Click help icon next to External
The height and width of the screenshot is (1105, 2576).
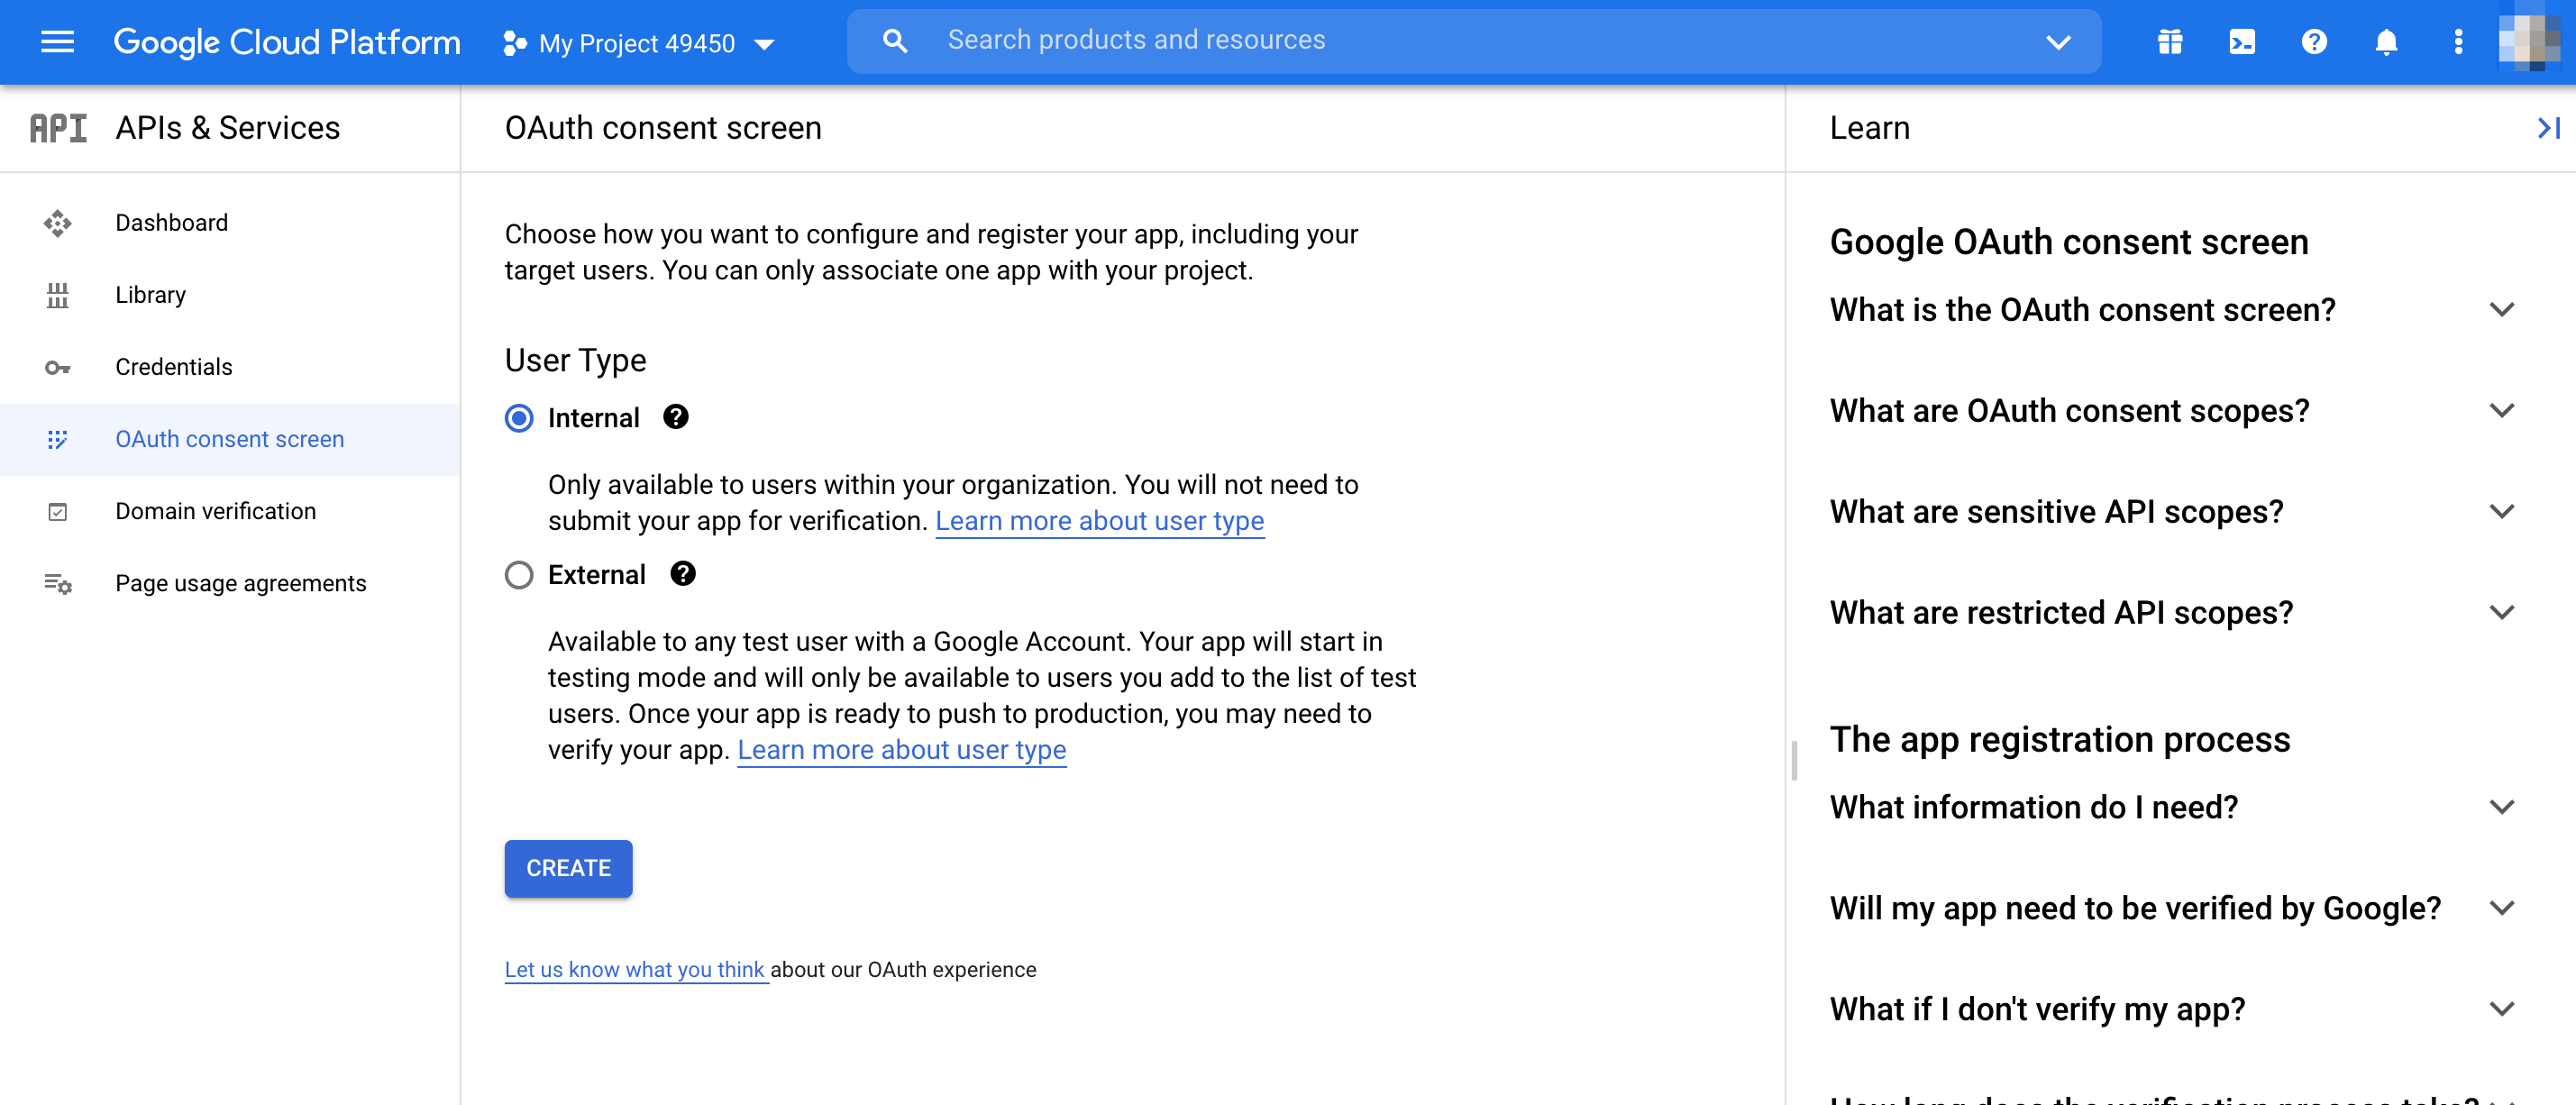(x=683, y=574)
